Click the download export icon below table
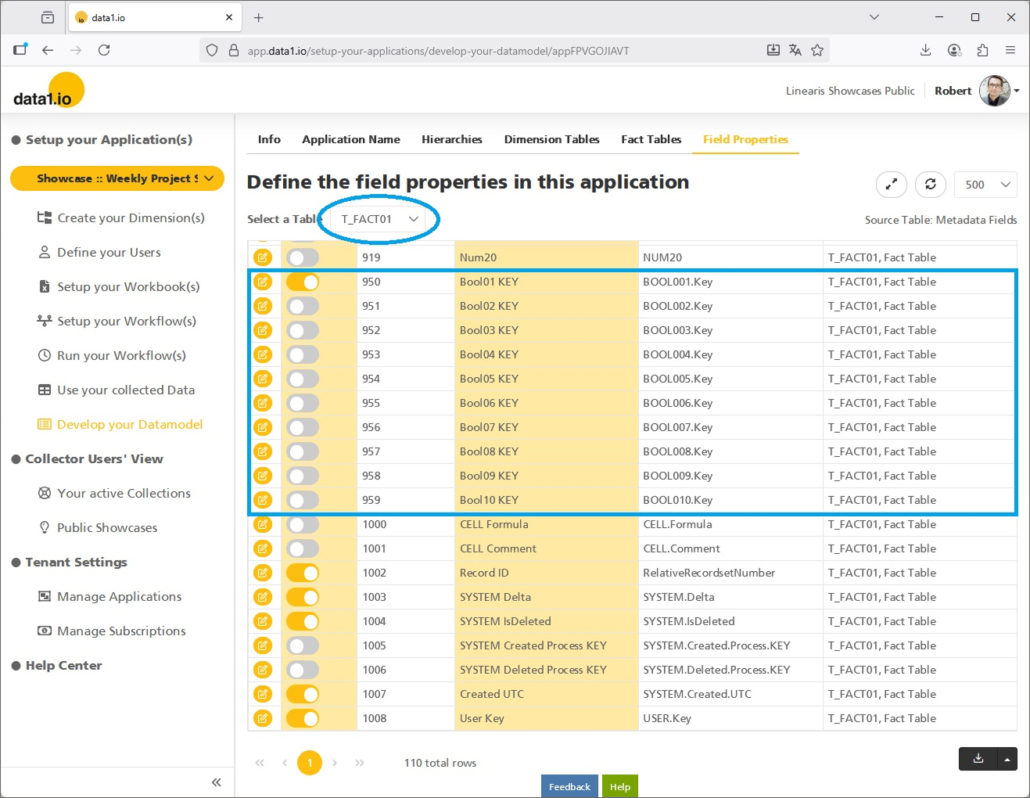Viewport: 1030px width, 798px height. (x=977, y=759)
